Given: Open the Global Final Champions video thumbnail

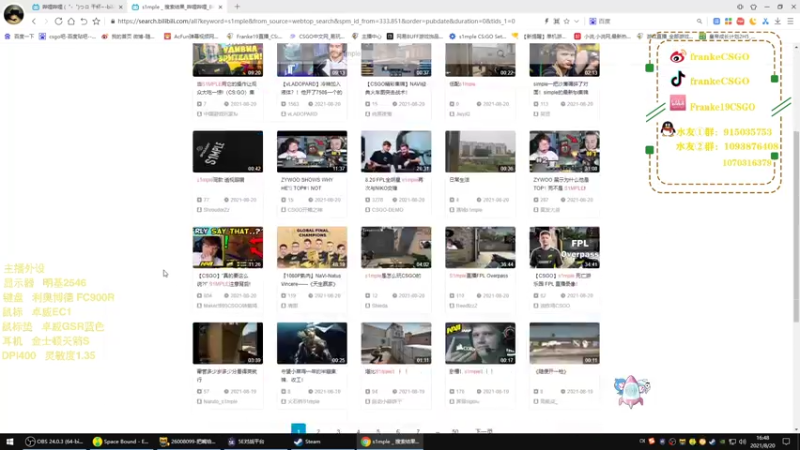Looking at the screenshot, I should click(312, 247).
